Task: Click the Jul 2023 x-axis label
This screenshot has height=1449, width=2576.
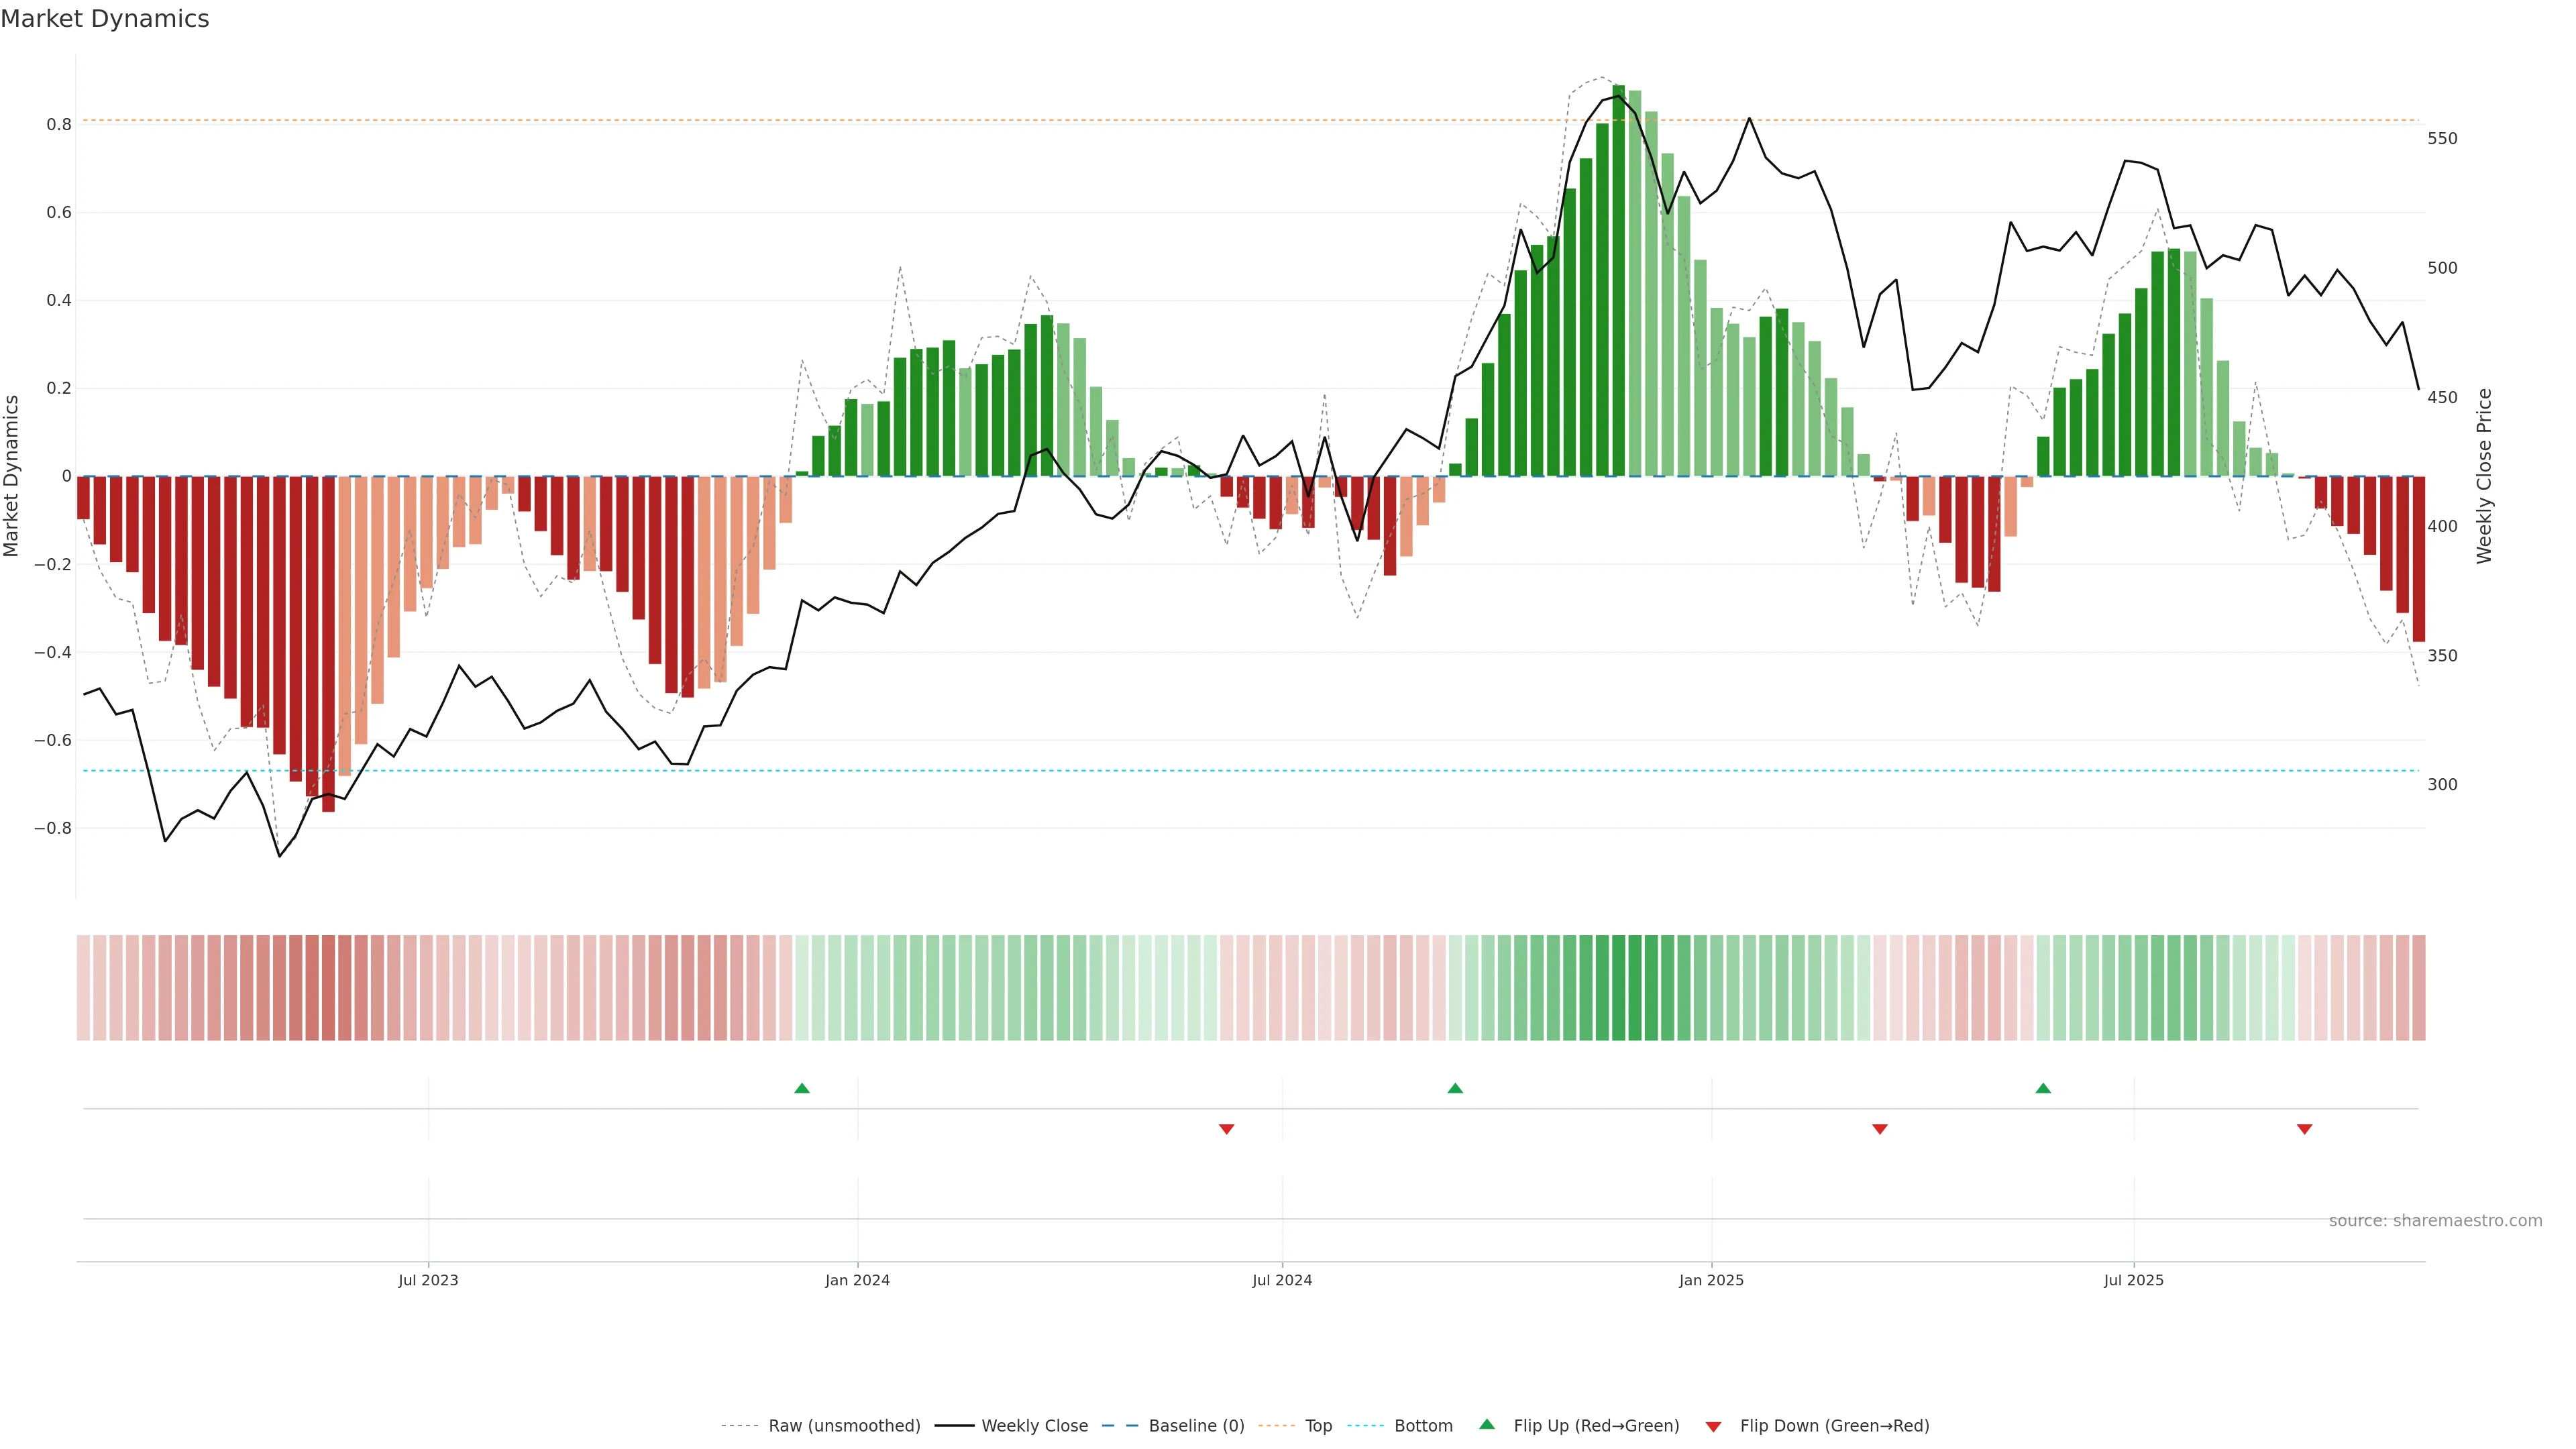Action: [428, 1280]
